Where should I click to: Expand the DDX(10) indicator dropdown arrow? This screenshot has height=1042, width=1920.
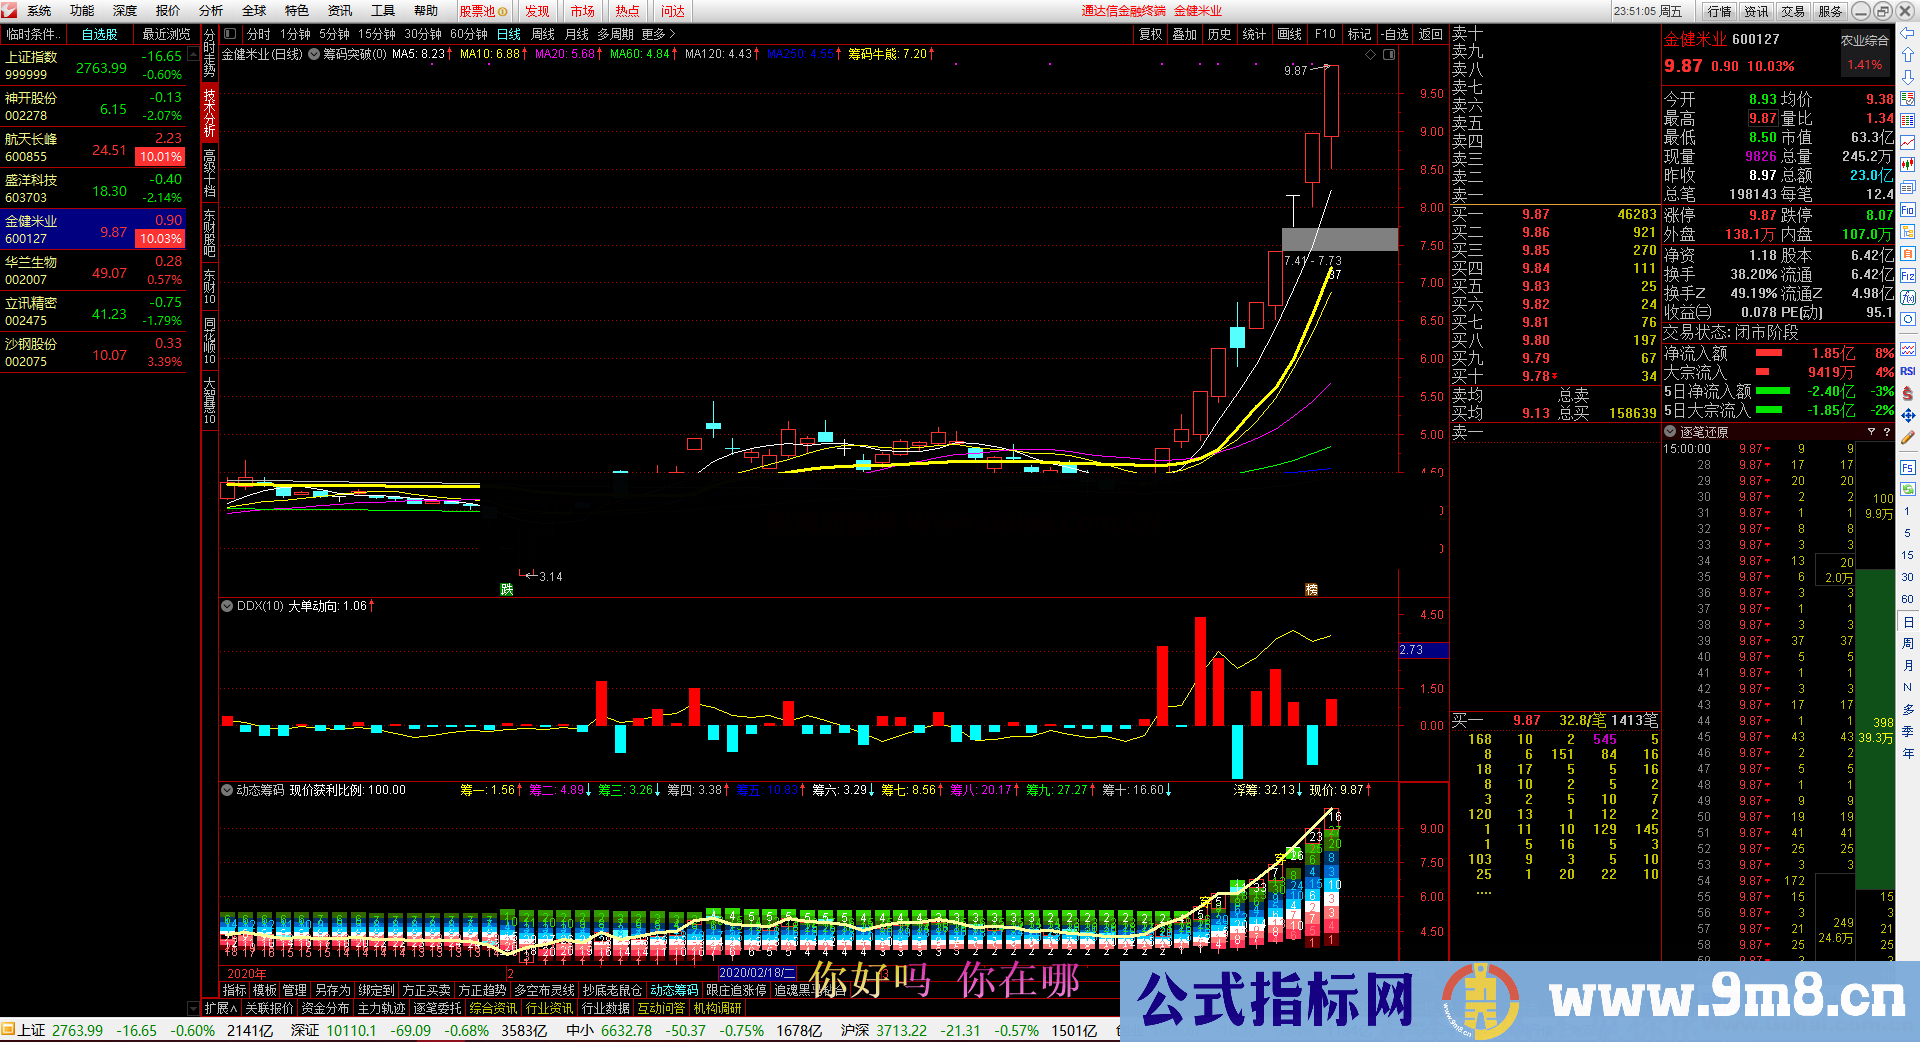pos(226,606)
